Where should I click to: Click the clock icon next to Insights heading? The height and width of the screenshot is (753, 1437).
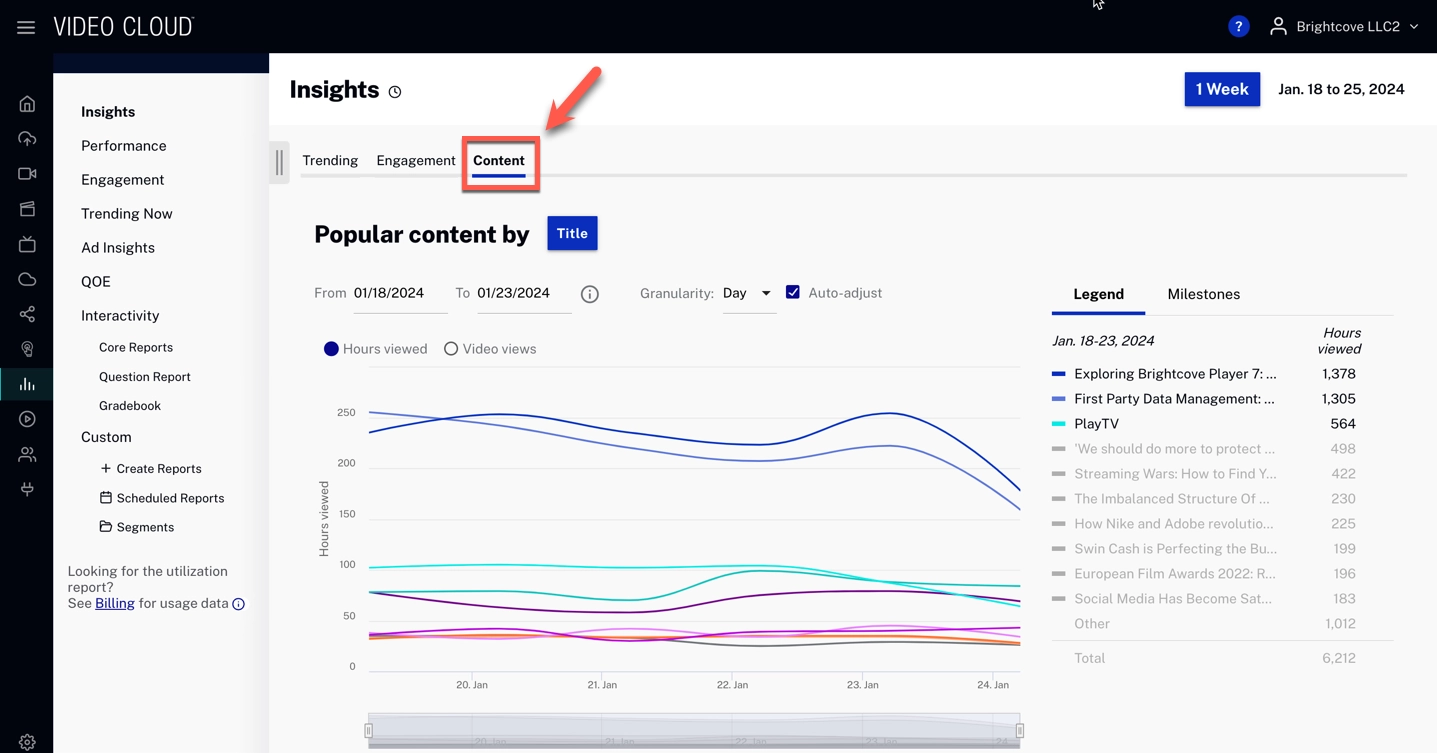394,91
